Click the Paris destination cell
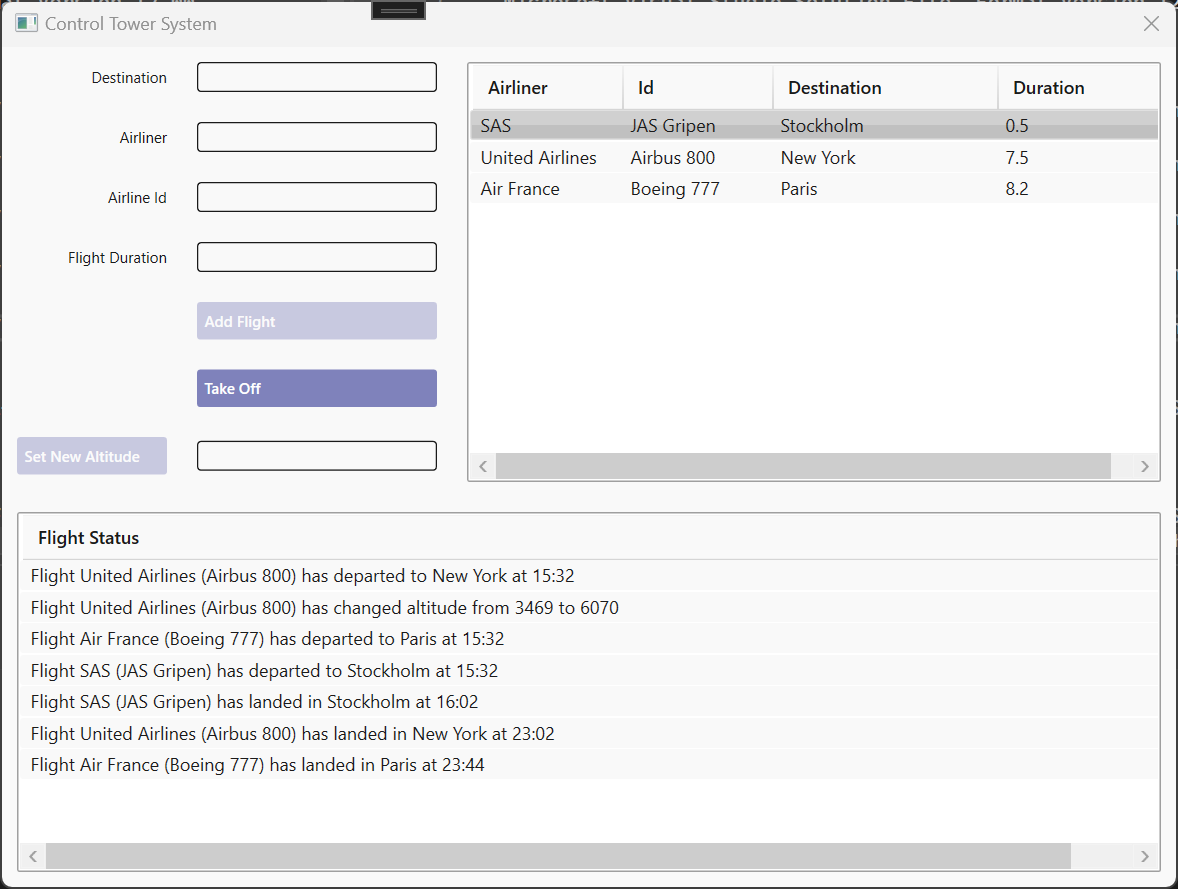Viewport: 1178px width, 889px height. point(799,189)
